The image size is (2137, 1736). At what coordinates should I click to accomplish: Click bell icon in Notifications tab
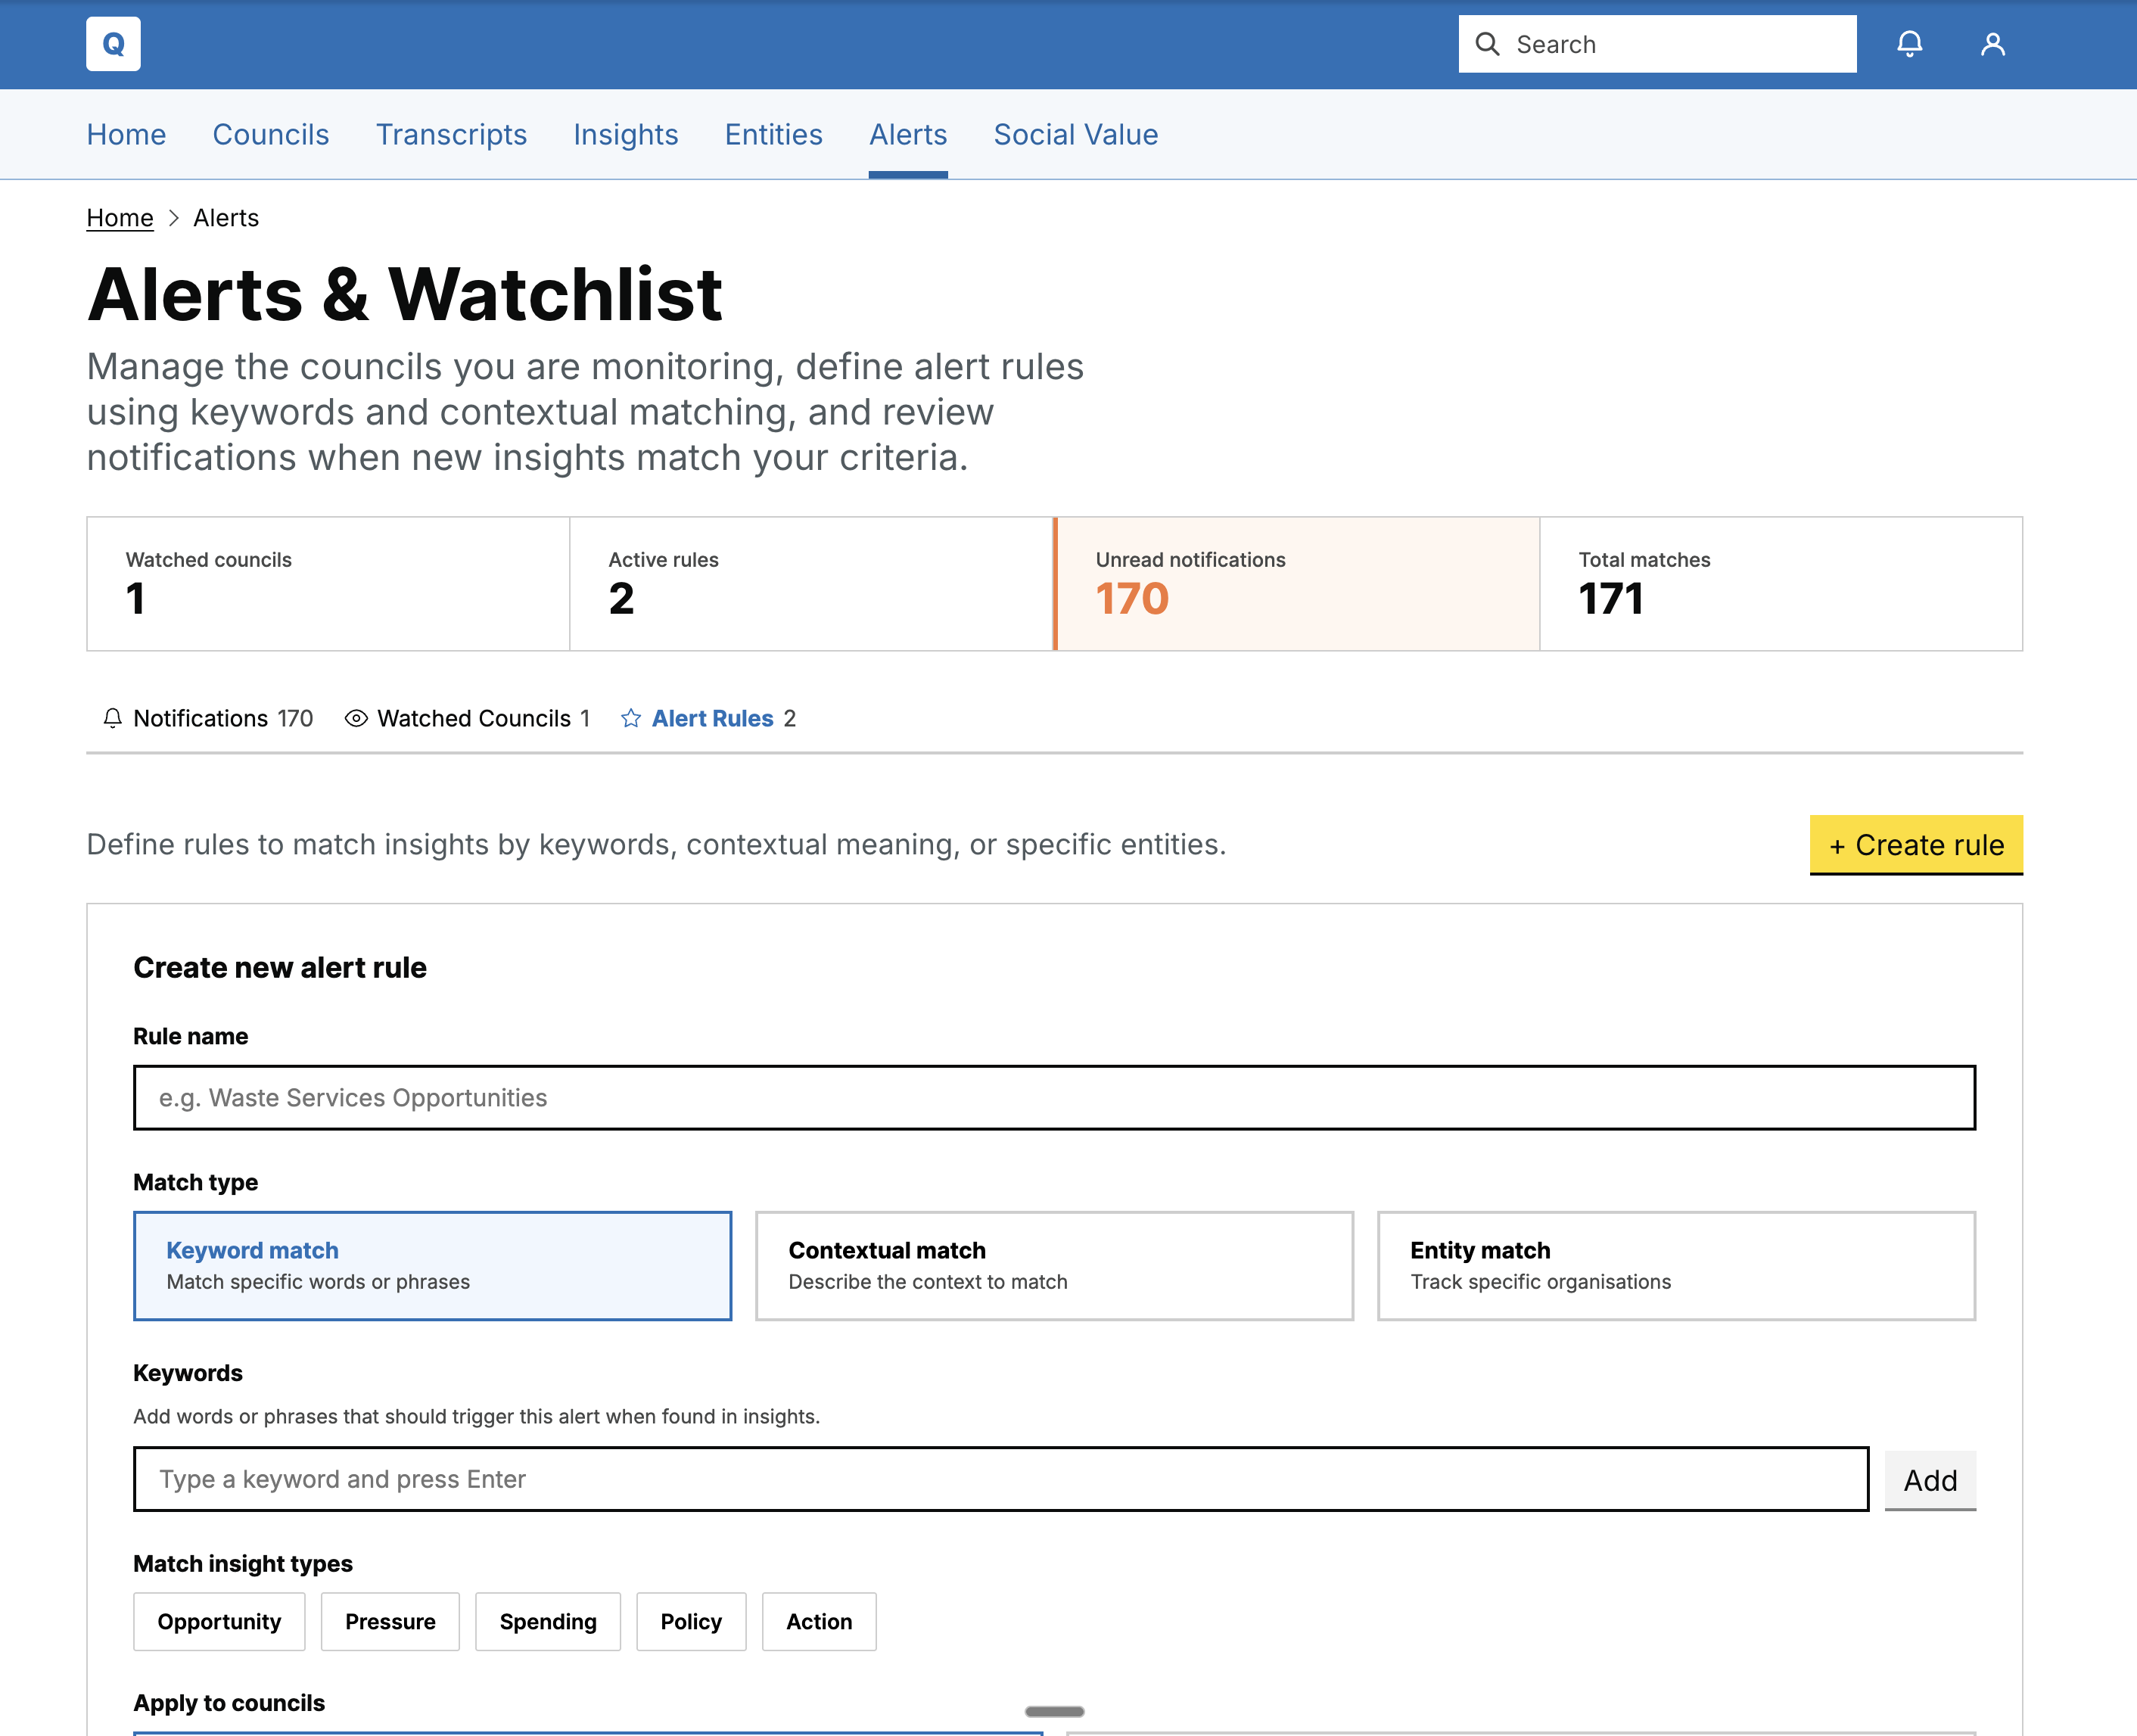113,718
